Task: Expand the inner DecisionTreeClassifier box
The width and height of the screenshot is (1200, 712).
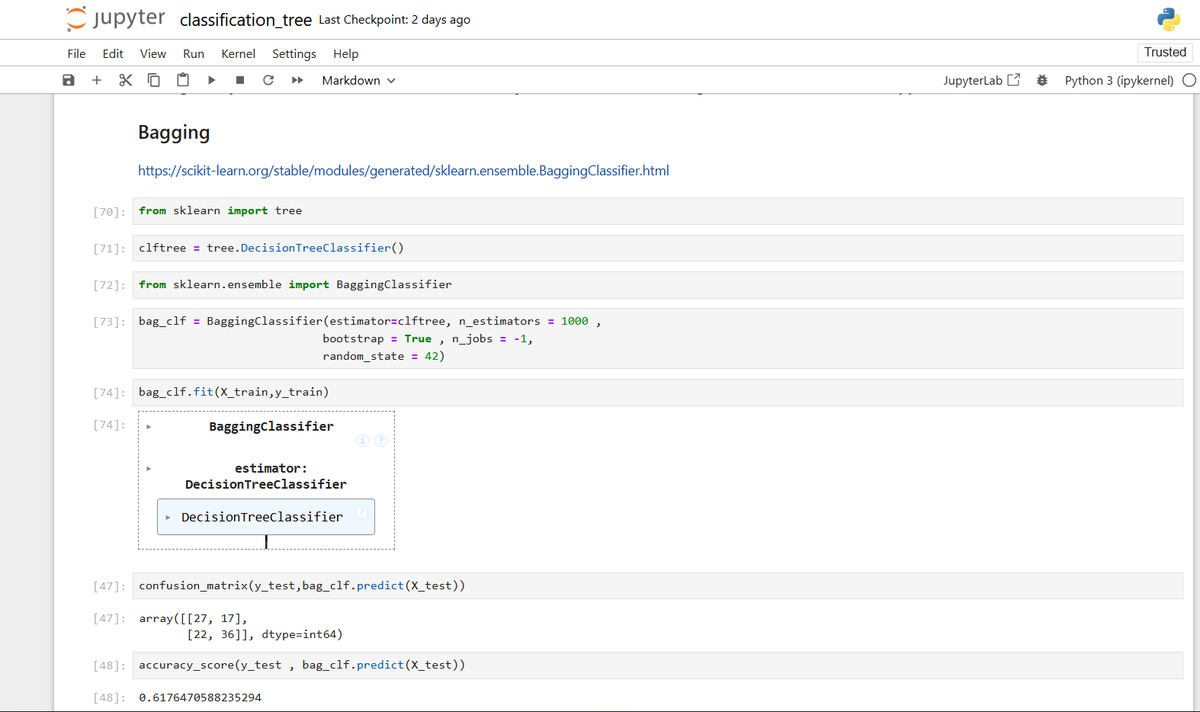Action: tap(168, 517)
